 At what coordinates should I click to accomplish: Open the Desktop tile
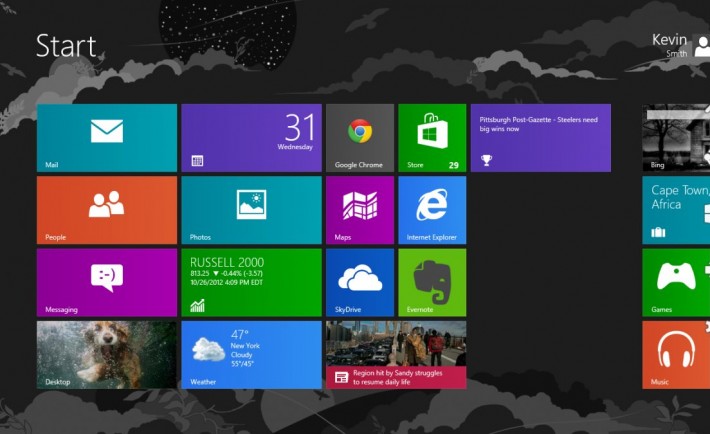pos(107,355)
